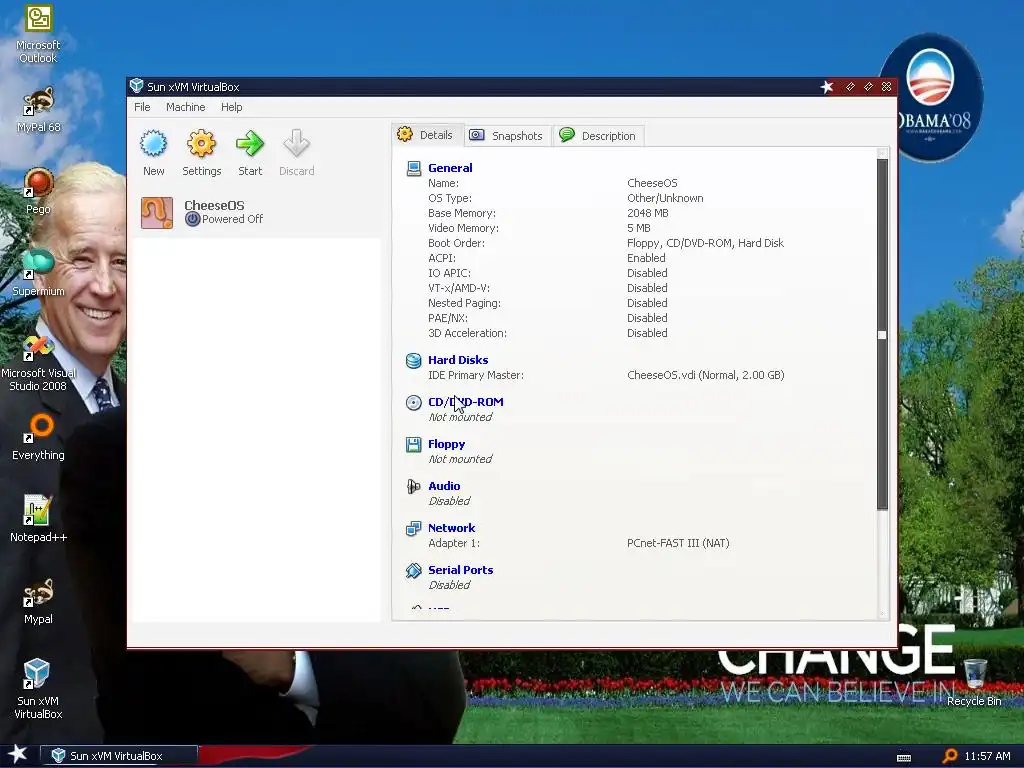Click the Serial Ports section icon
The height and width of the screenshot is (768, 1024).
coord(413,571)
